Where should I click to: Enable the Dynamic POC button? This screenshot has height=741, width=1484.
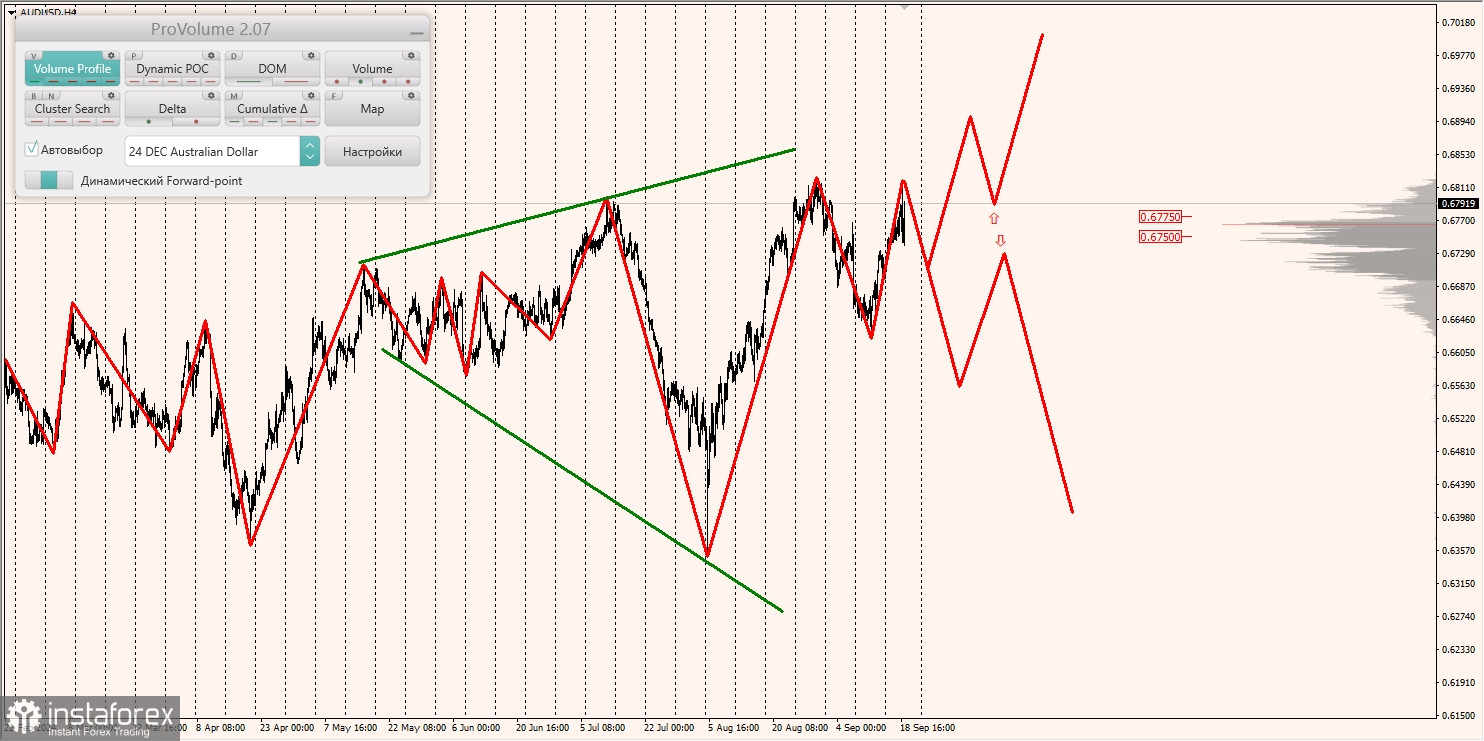click(172, 68)
